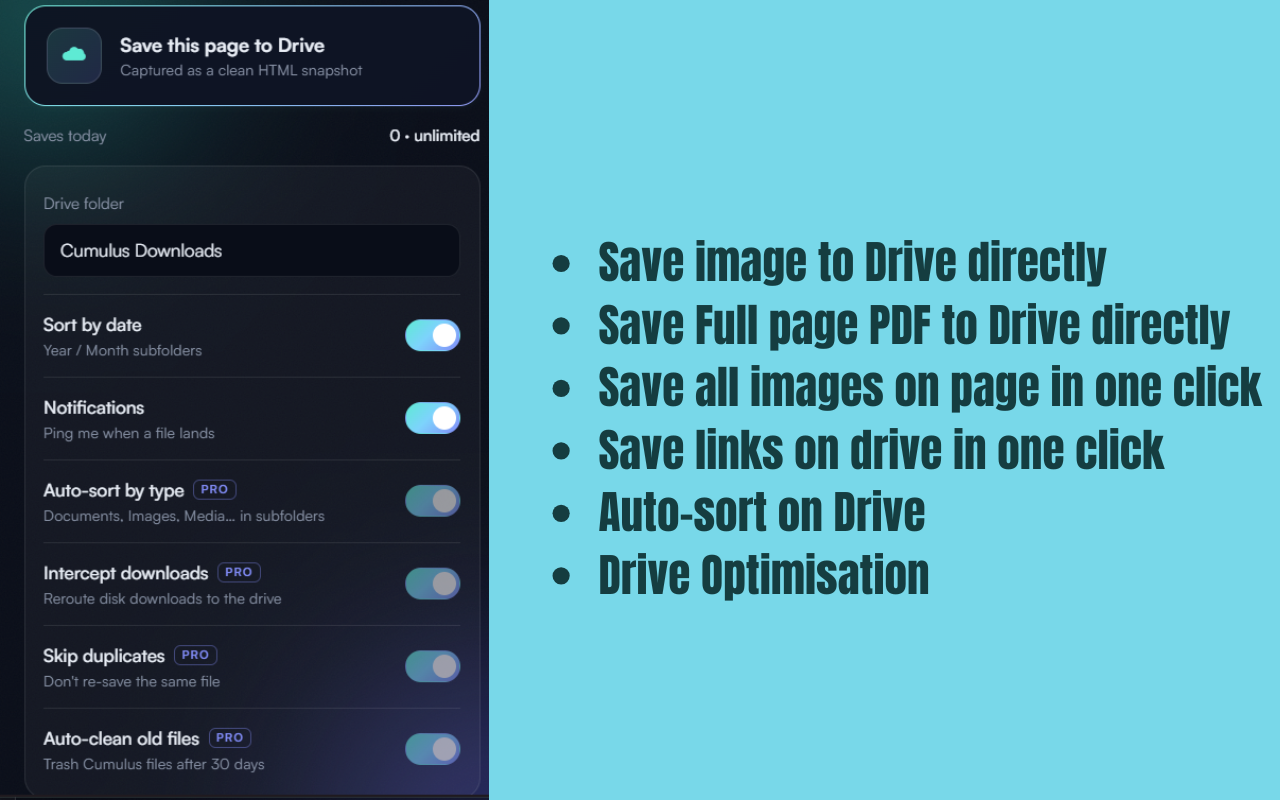Click the '0 • unlimited' counter

[x=435, y=136]
